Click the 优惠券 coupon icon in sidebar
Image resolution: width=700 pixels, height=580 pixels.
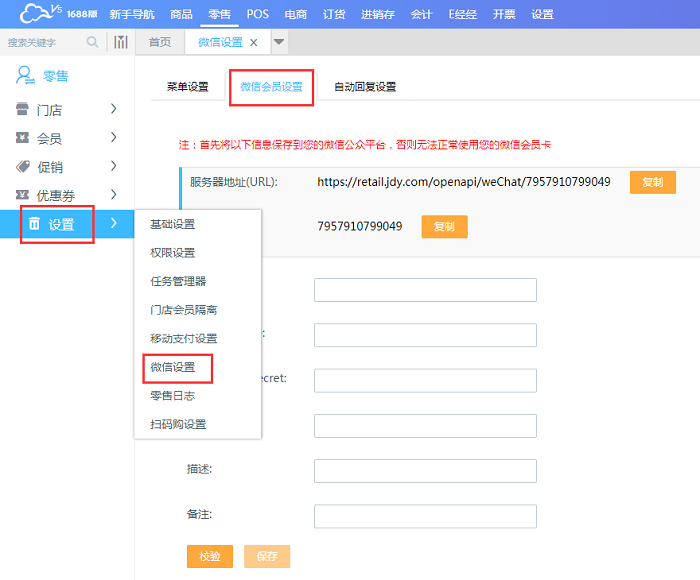click(x=22, y=195)
